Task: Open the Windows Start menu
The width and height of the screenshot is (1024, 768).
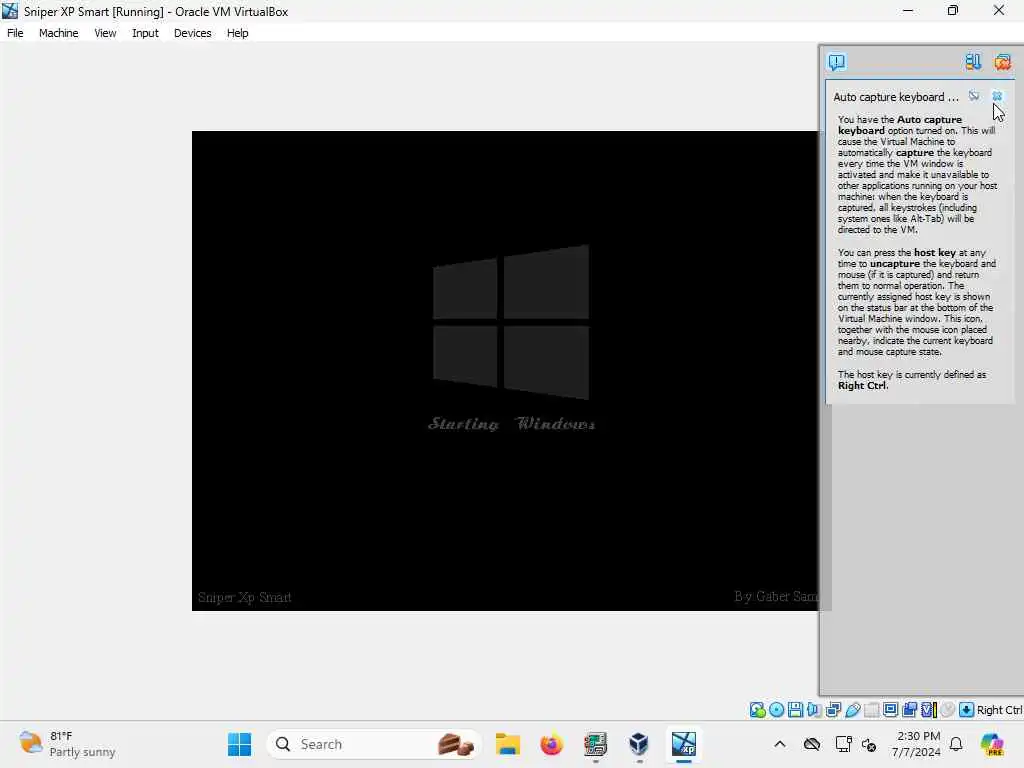Action: click(239, 744)
